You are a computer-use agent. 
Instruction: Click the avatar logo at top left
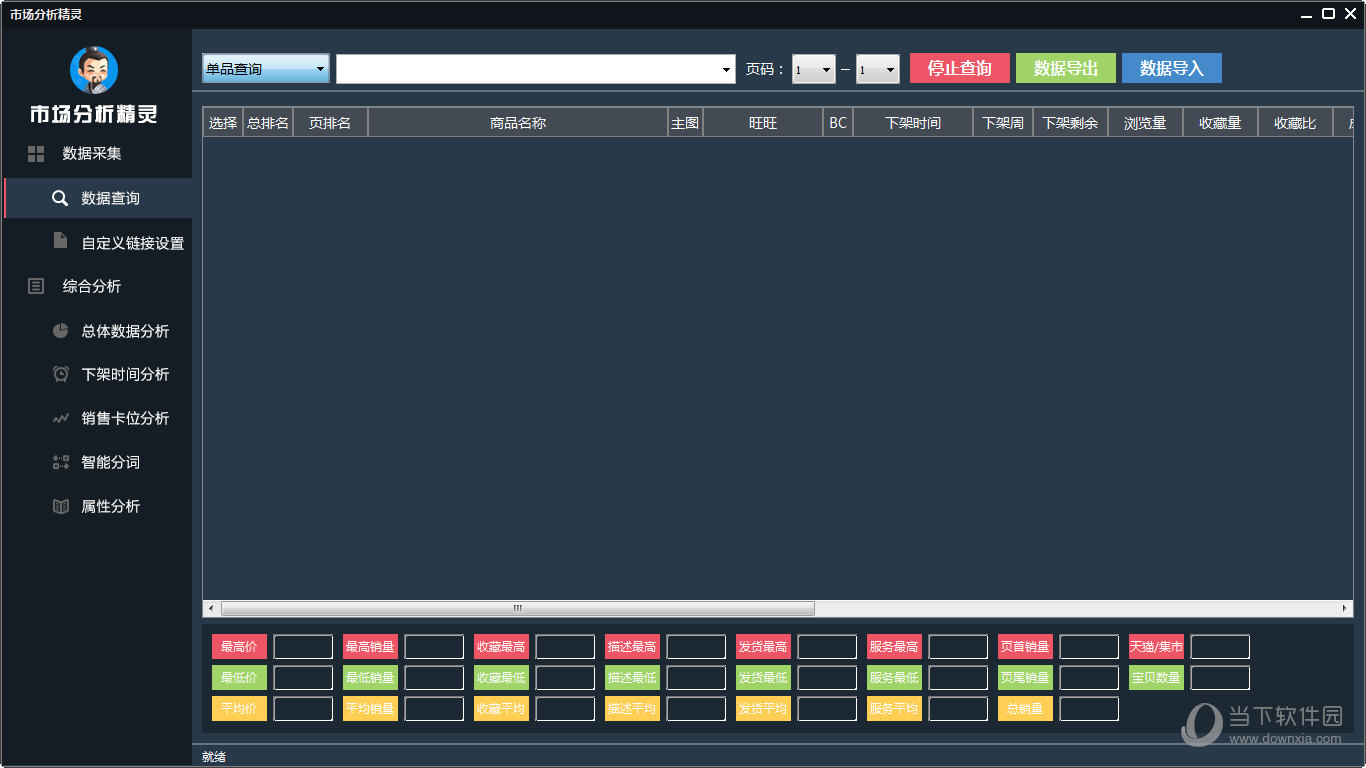click(94, 70)
